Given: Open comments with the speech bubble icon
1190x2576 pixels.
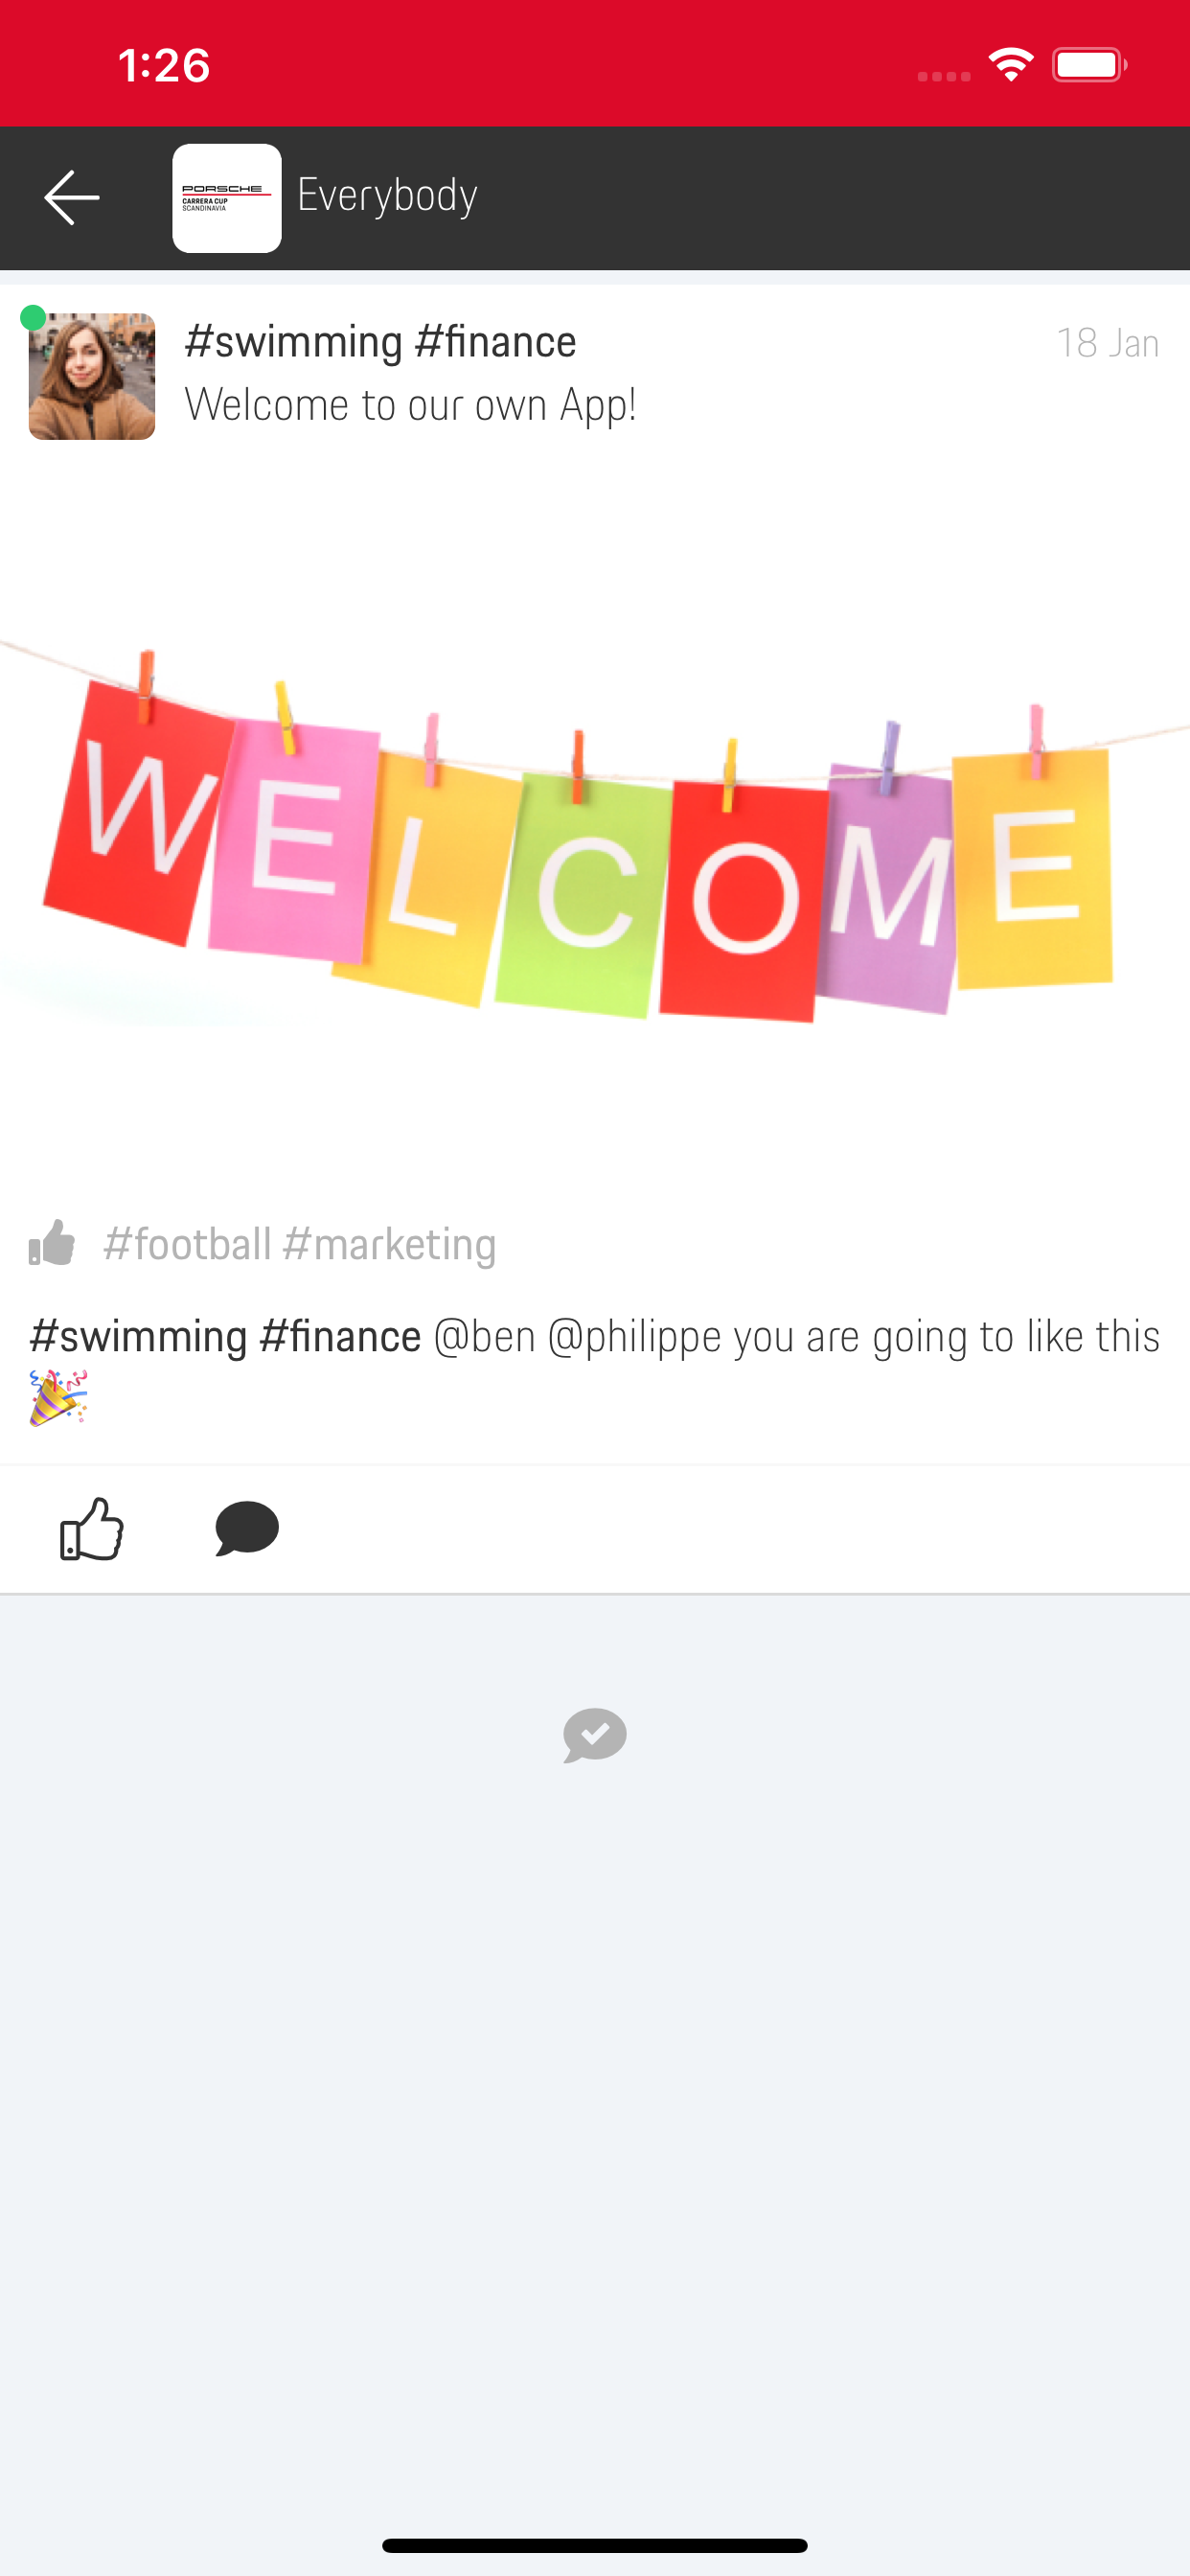Looking at the screenshot, I should click(247, 1528).
